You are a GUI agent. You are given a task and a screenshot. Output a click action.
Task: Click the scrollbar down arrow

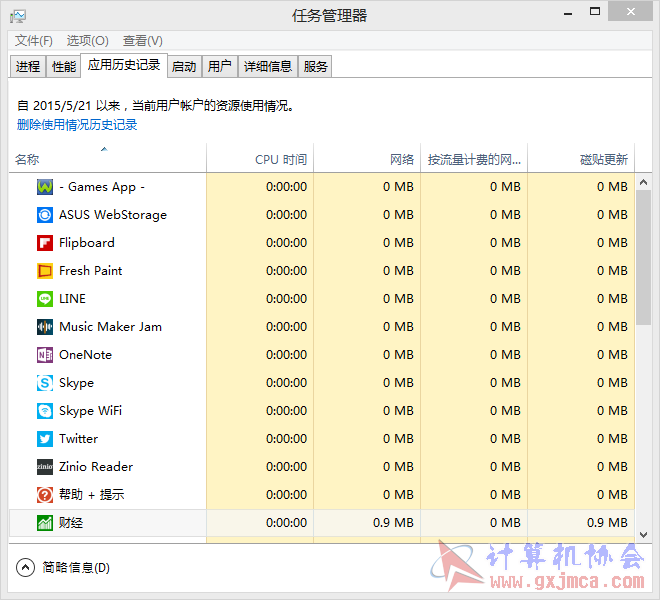click(643, 535)
